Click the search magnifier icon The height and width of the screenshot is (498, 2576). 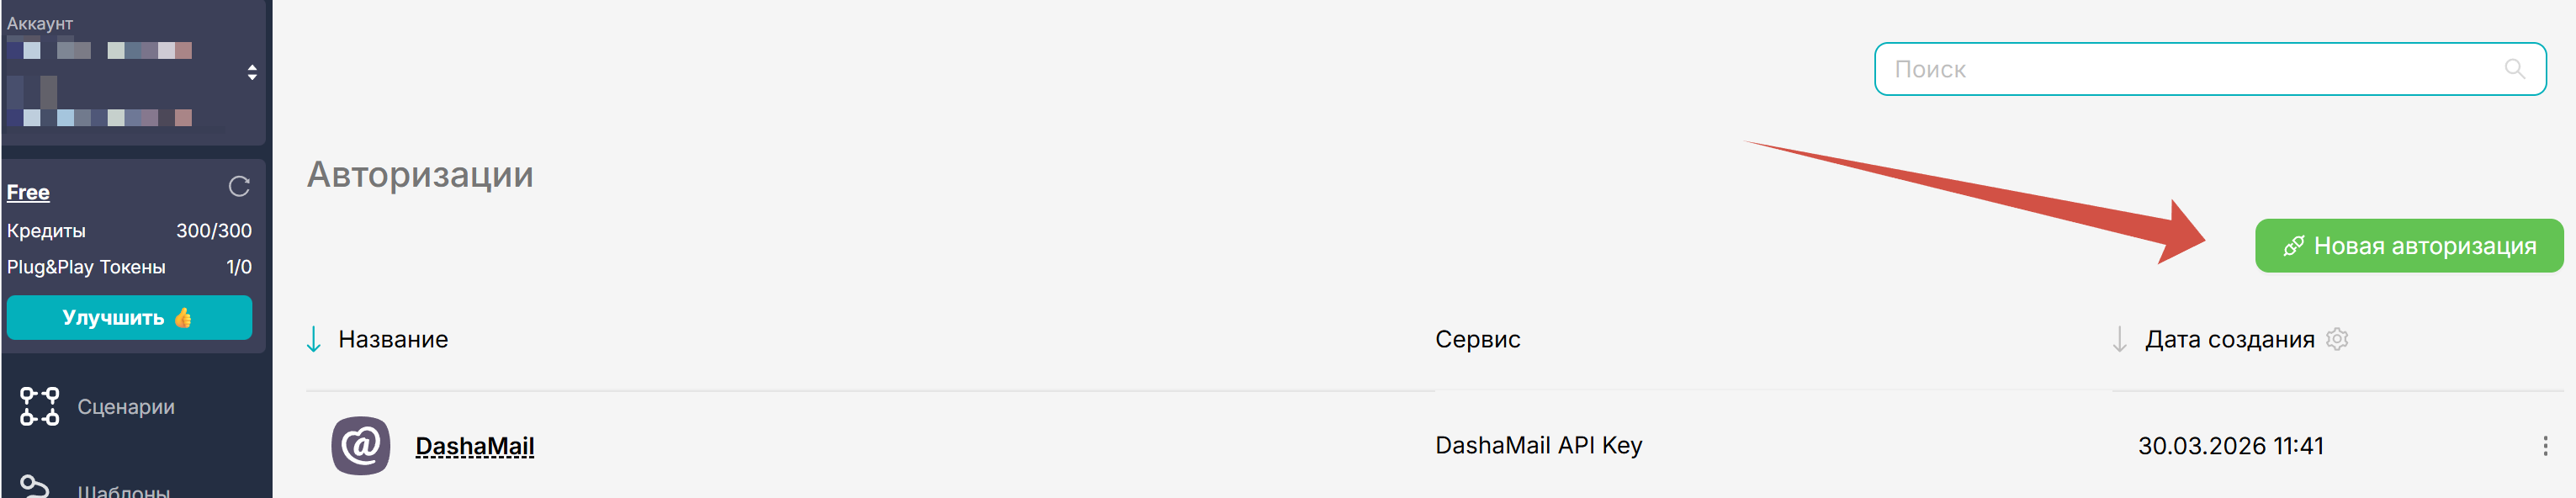pos(2514,69)
